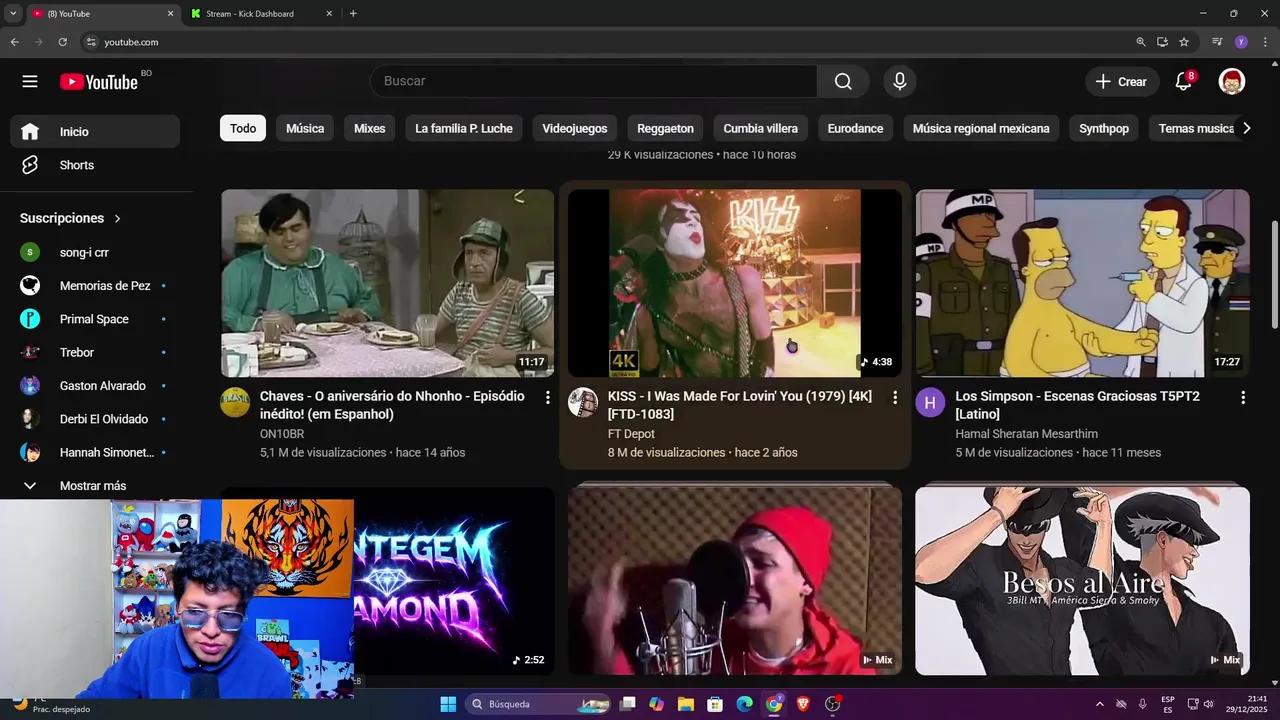Viewport: 1280px width, 720px height.
Task: Select the Eurodance chip
Action: [x=855, y=128]
